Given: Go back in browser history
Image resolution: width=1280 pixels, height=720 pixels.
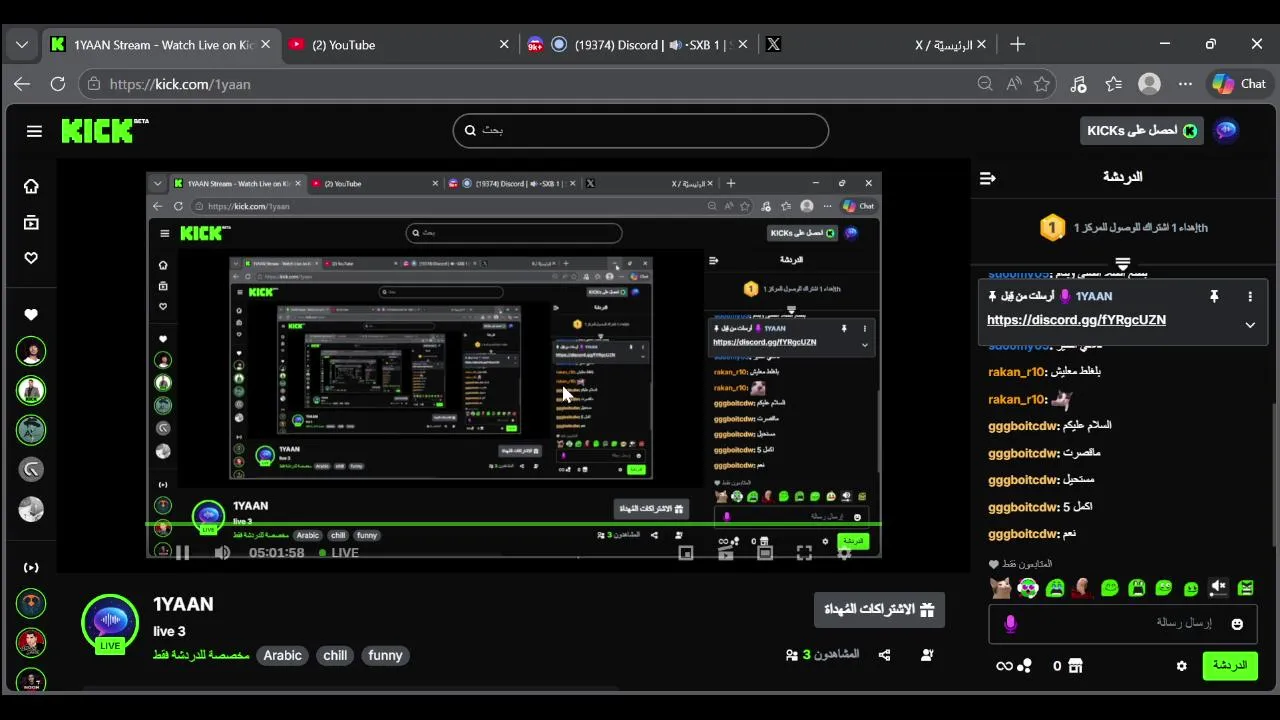Looking at the screenshot, I should point(22,84).
